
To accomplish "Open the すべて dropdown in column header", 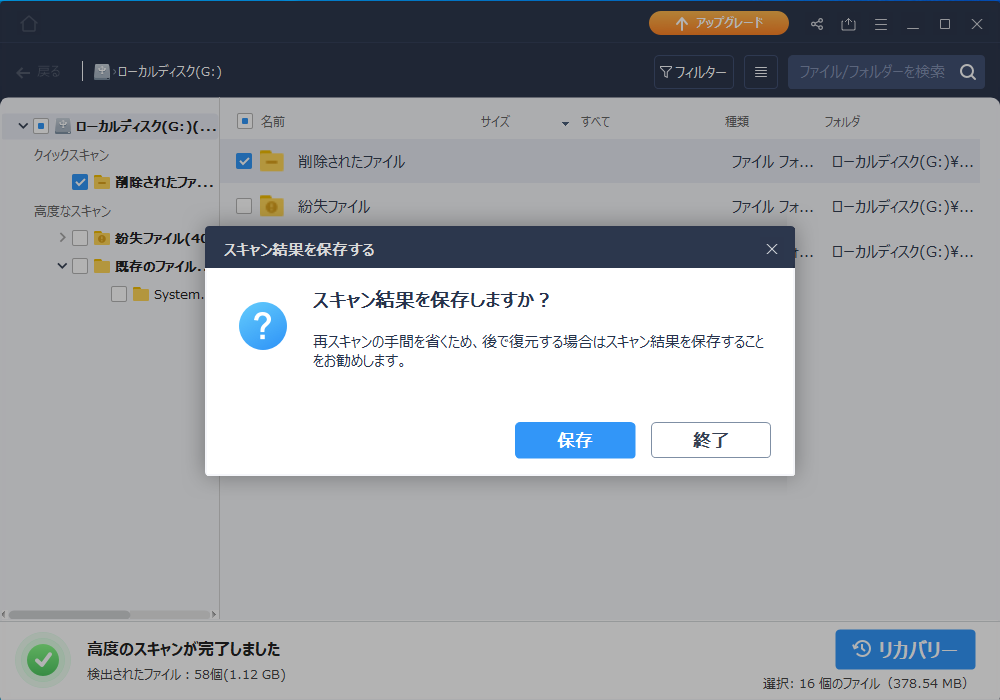I will (565, 123).
